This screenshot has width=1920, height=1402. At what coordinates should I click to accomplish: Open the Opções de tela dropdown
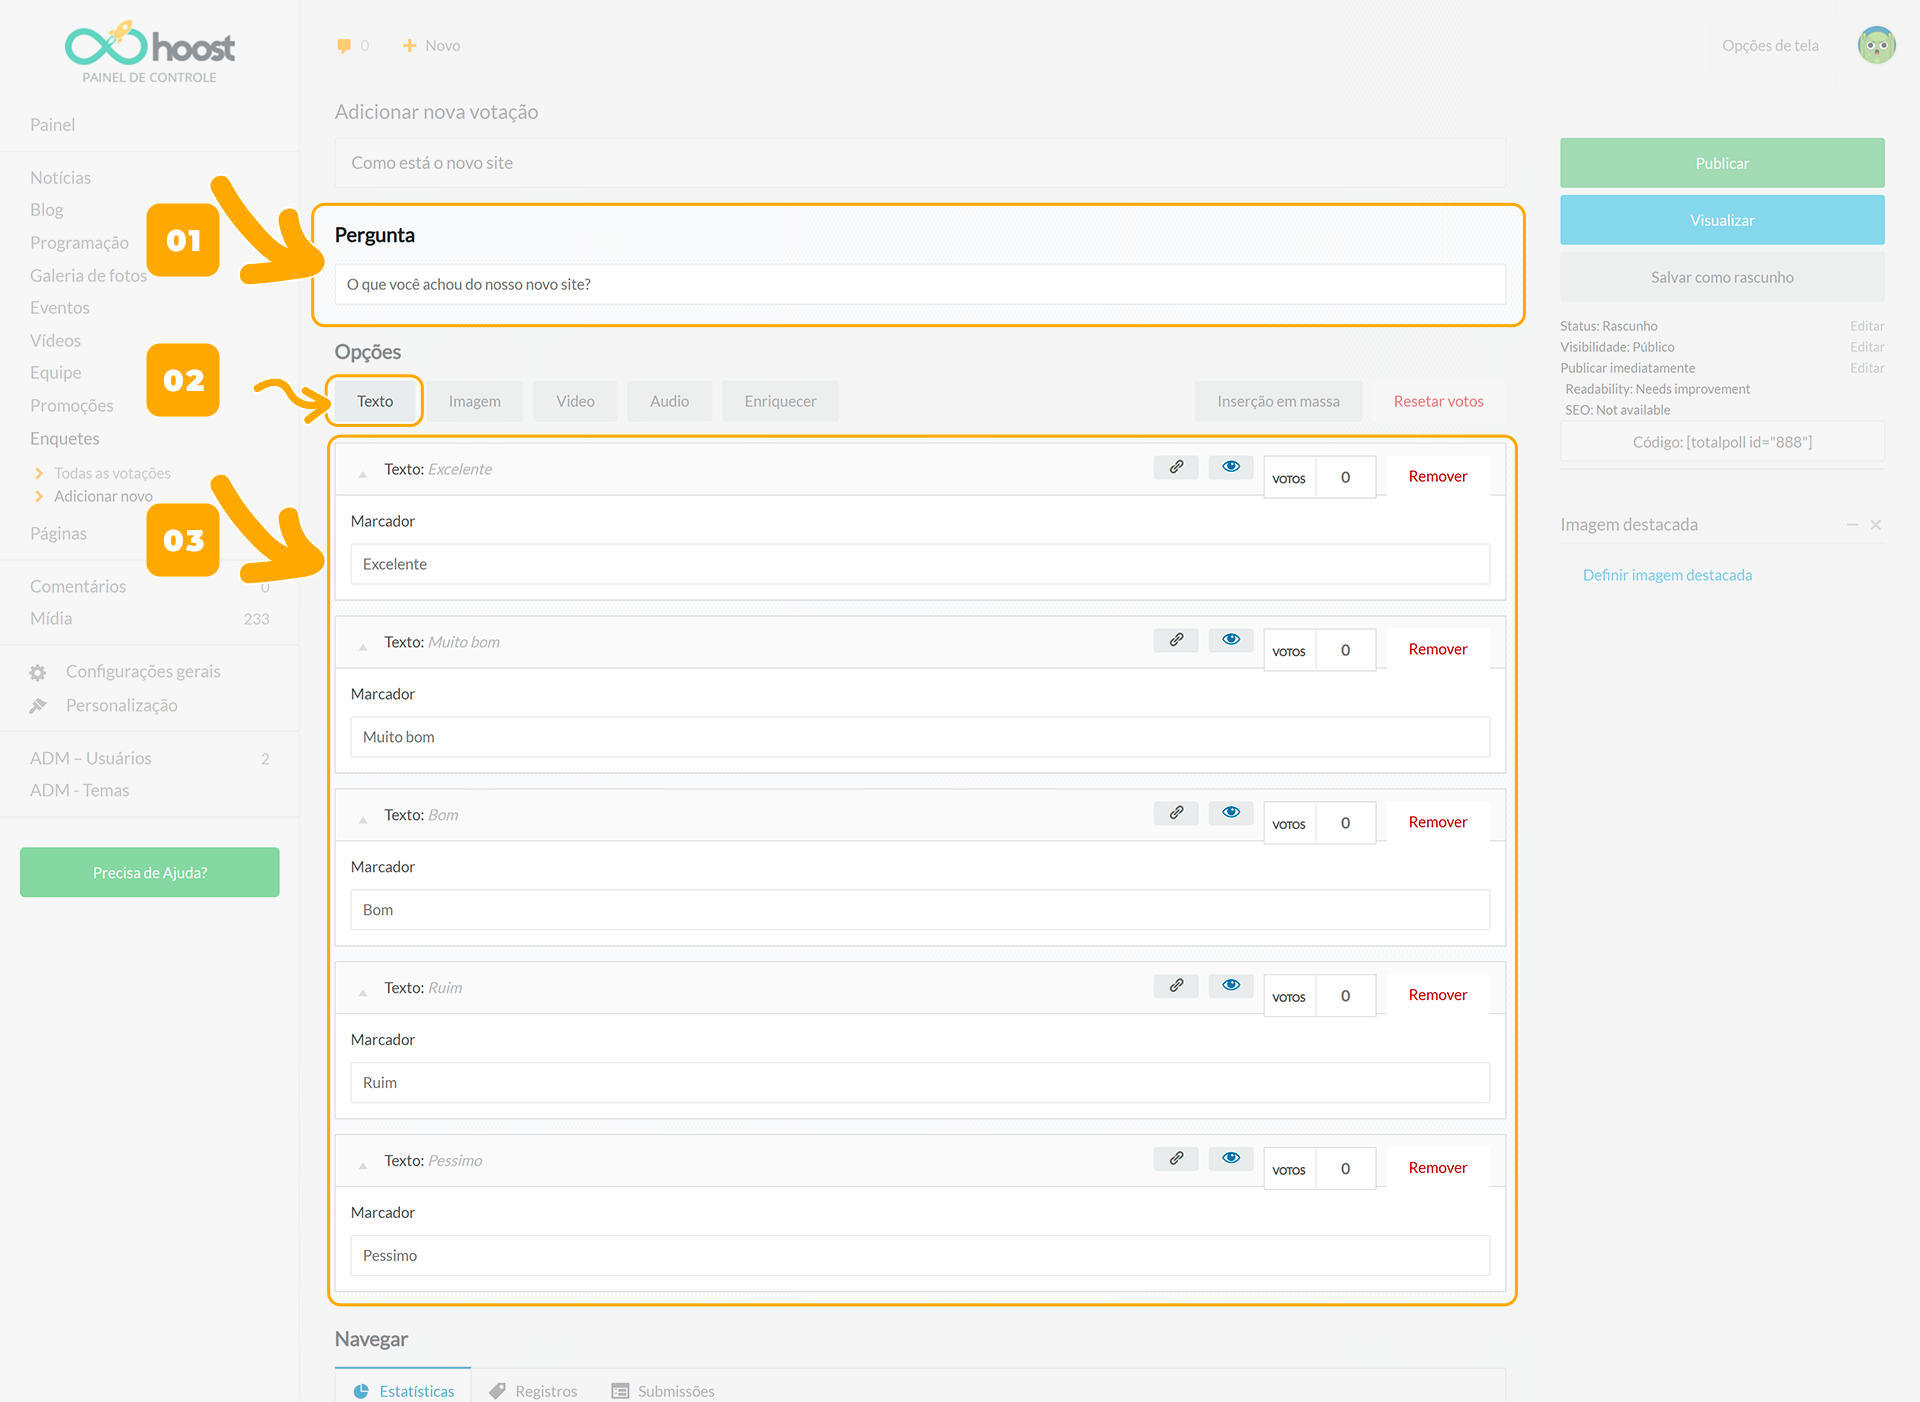point(1769,46)
